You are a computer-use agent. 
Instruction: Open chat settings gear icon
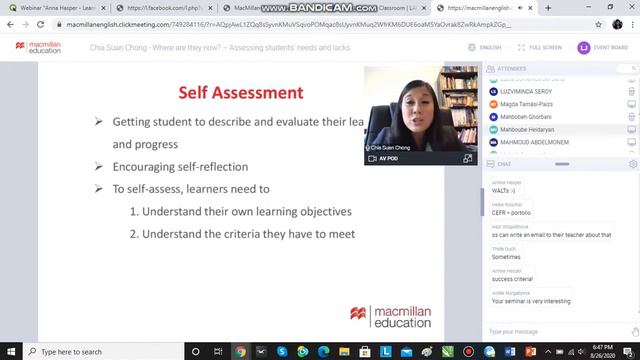point(633,164)
